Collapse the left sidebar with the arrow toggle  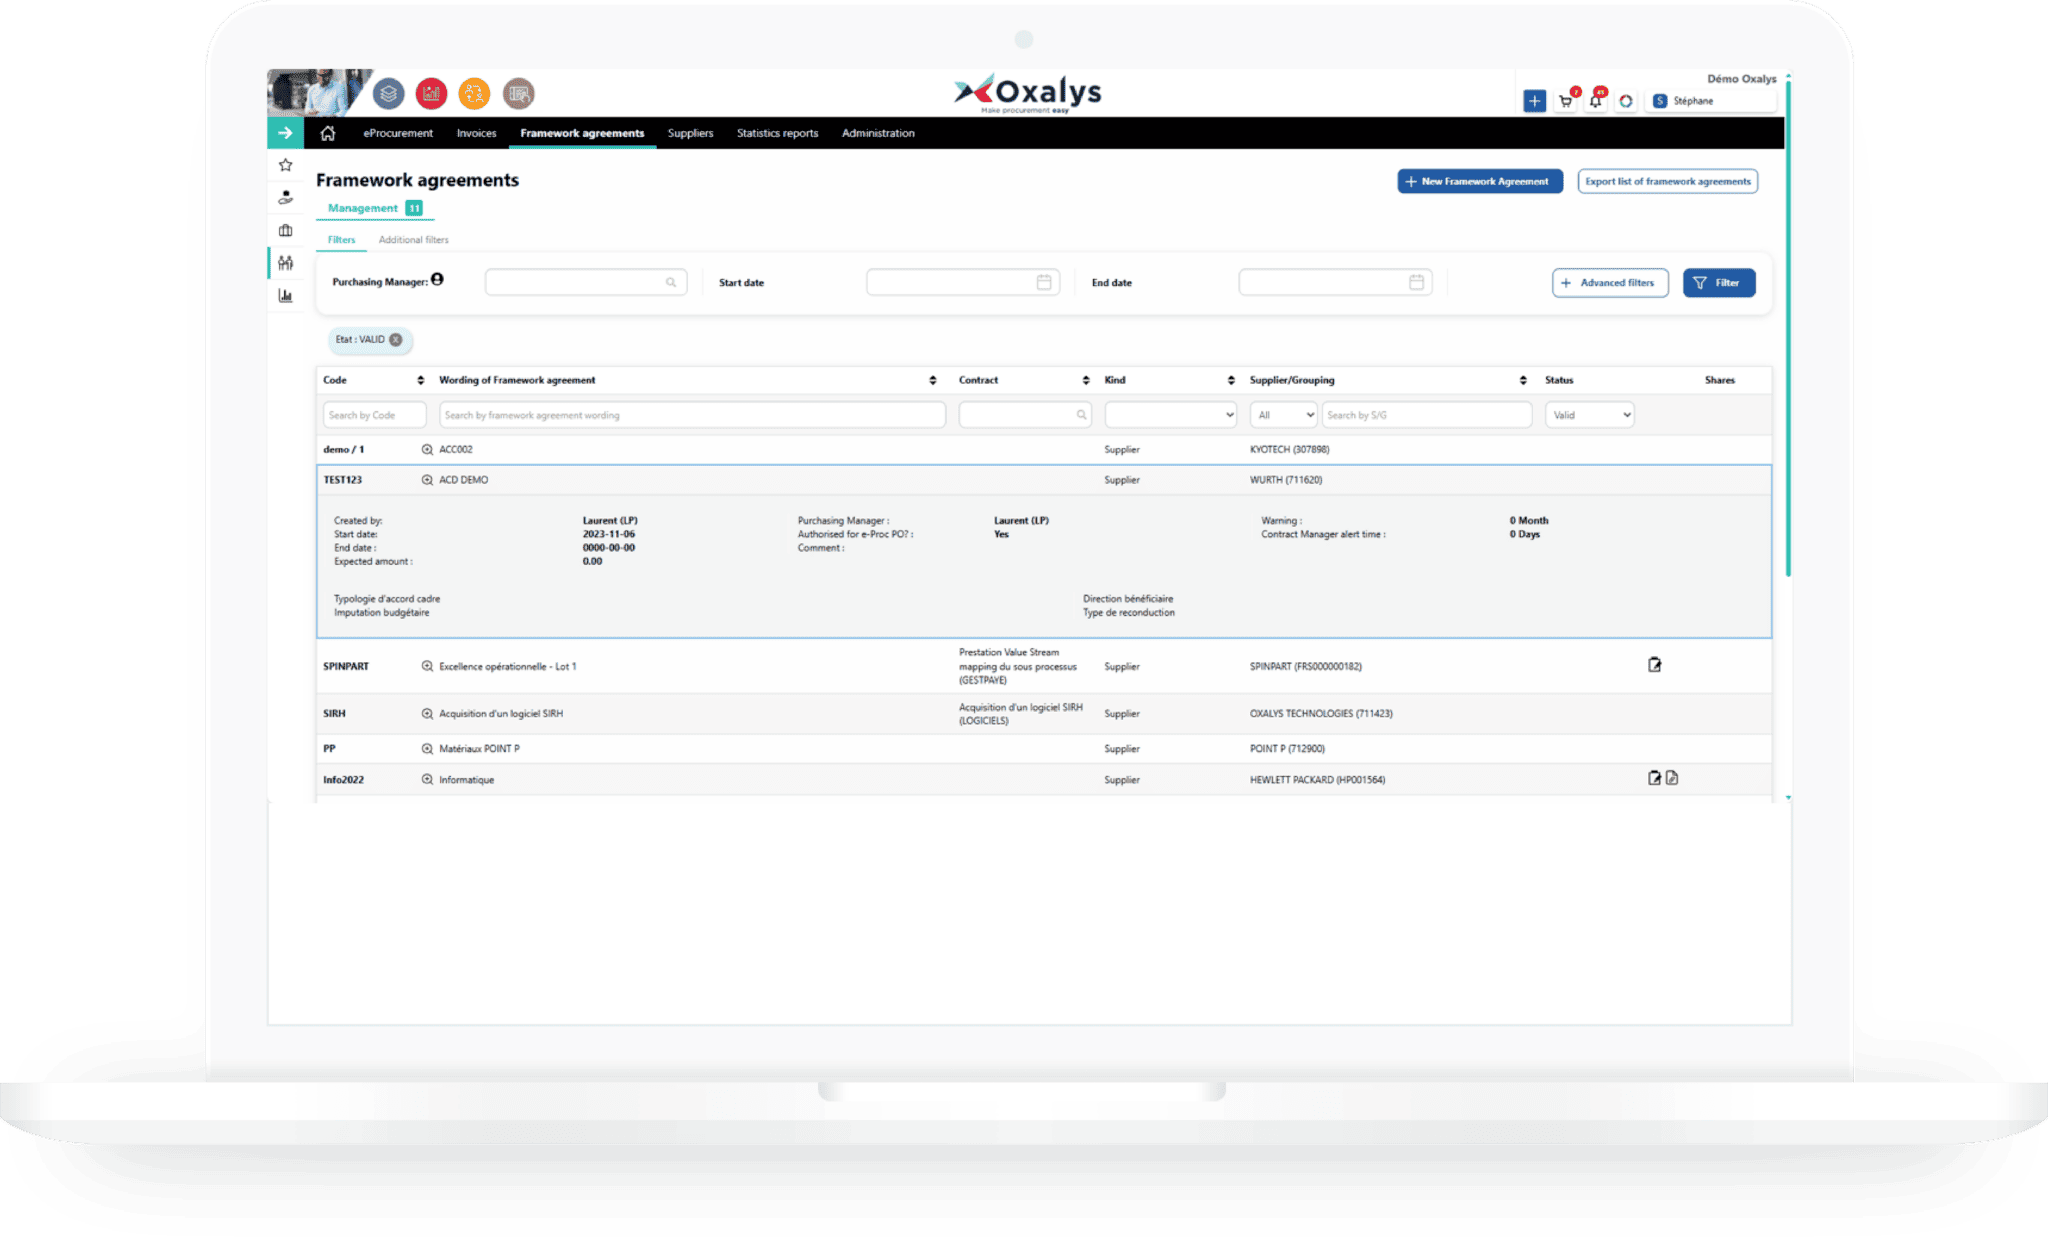[x=286, y=133]
